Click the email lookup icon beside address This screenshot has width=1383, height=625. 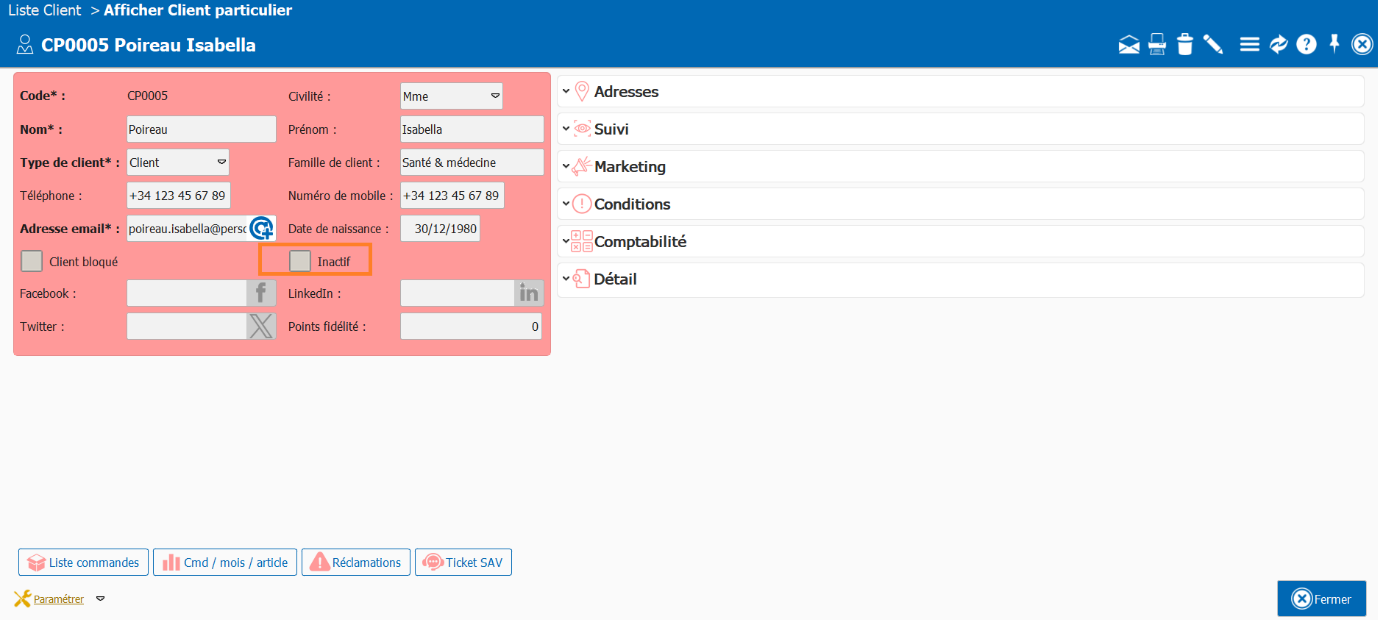[x=261, y=229]
